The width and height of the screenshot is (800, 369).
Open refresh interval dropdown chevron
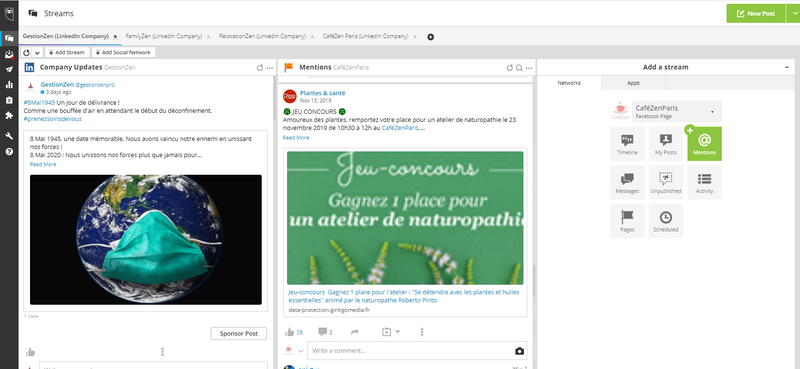coord(37,53)
